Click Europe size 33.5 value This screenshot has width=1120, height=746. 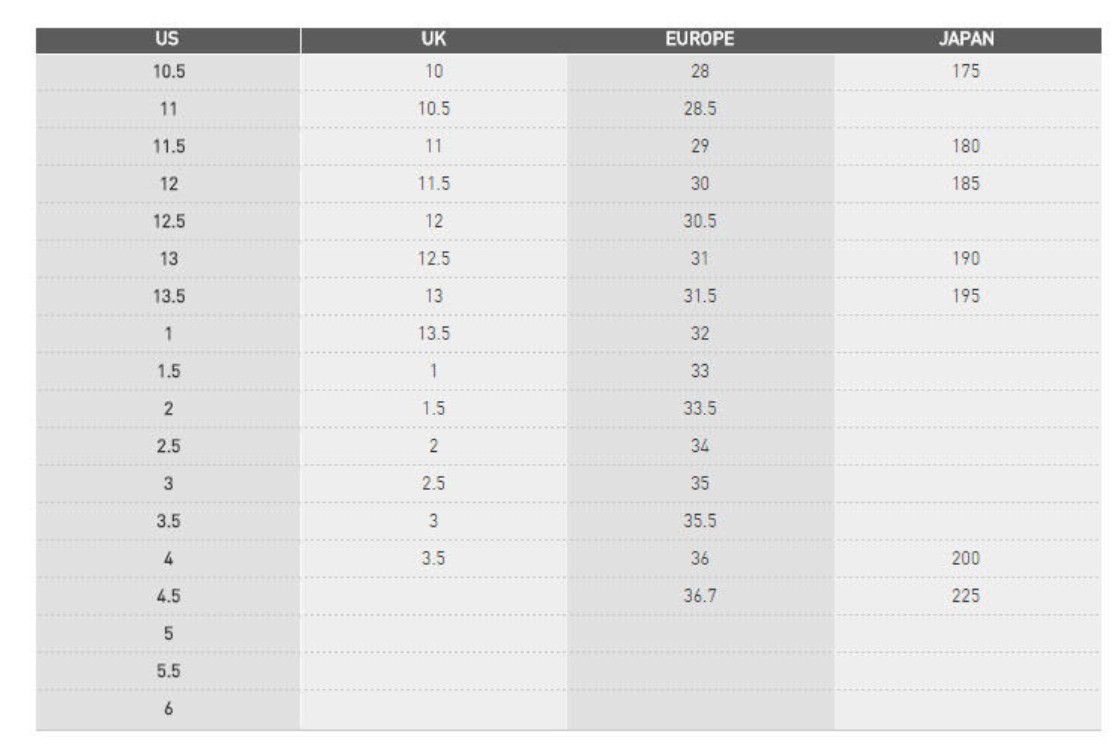coord(700,409)
